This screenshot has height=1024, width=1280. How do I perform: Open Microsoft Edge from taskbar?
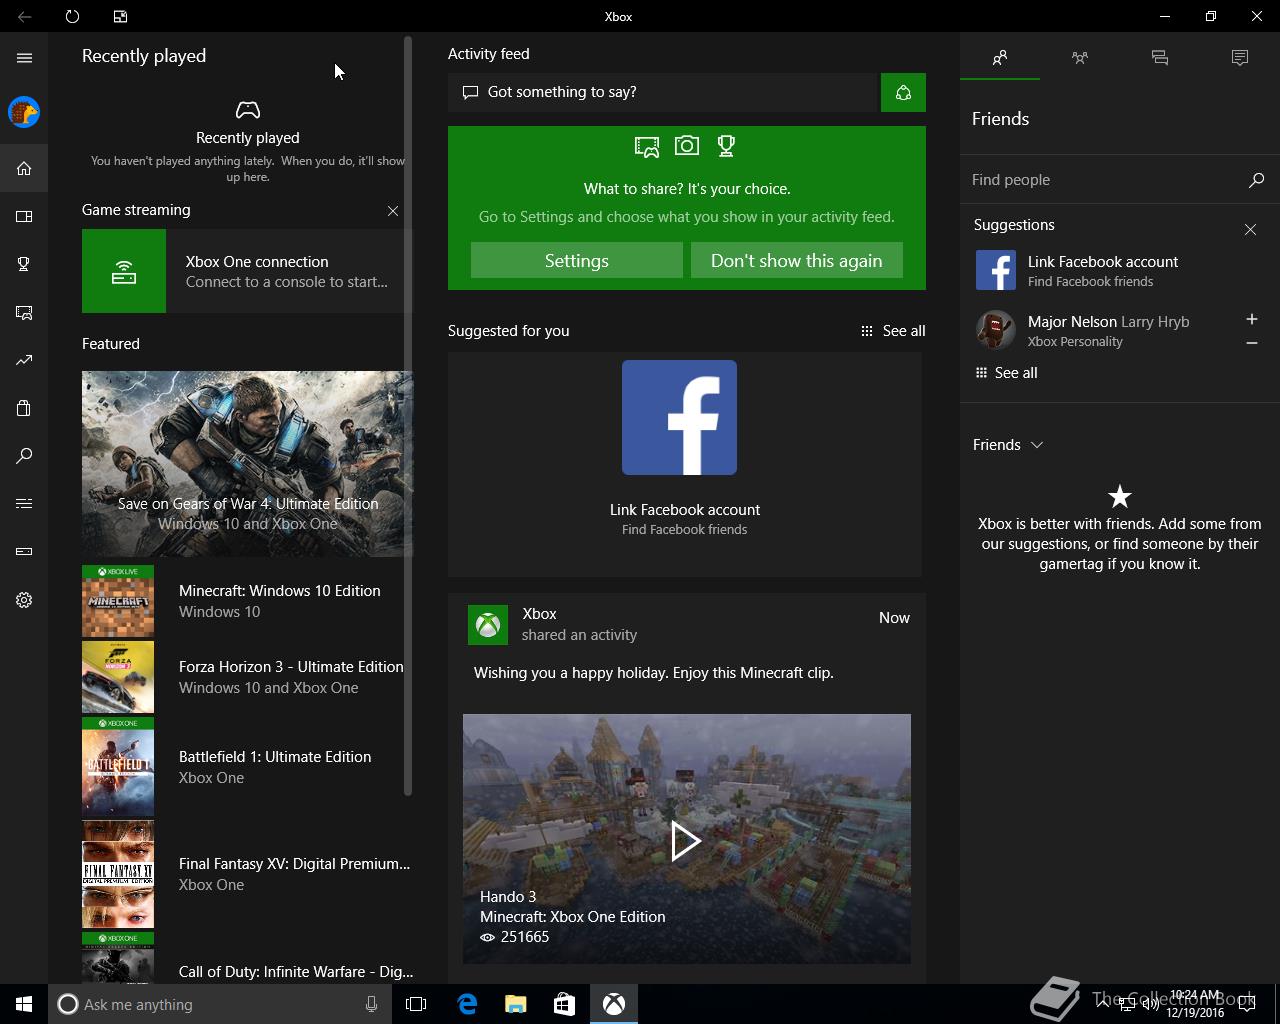[x=467, y=1004]
